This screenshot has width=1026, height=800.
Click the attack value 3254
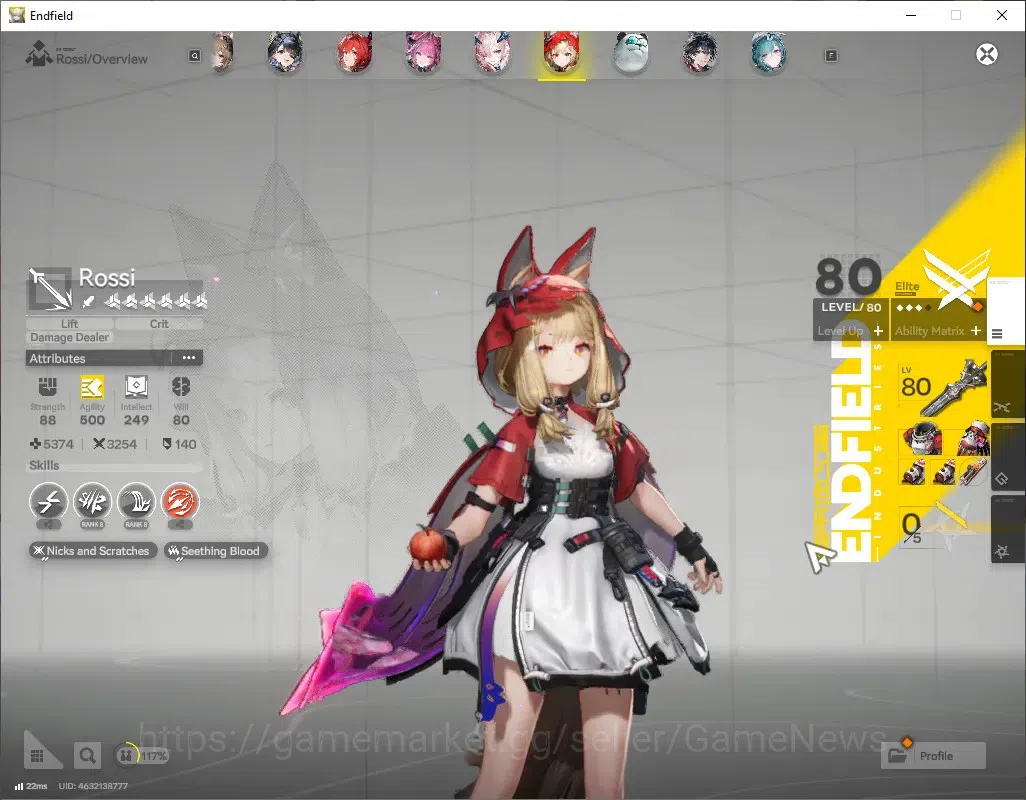pos(115,444)
